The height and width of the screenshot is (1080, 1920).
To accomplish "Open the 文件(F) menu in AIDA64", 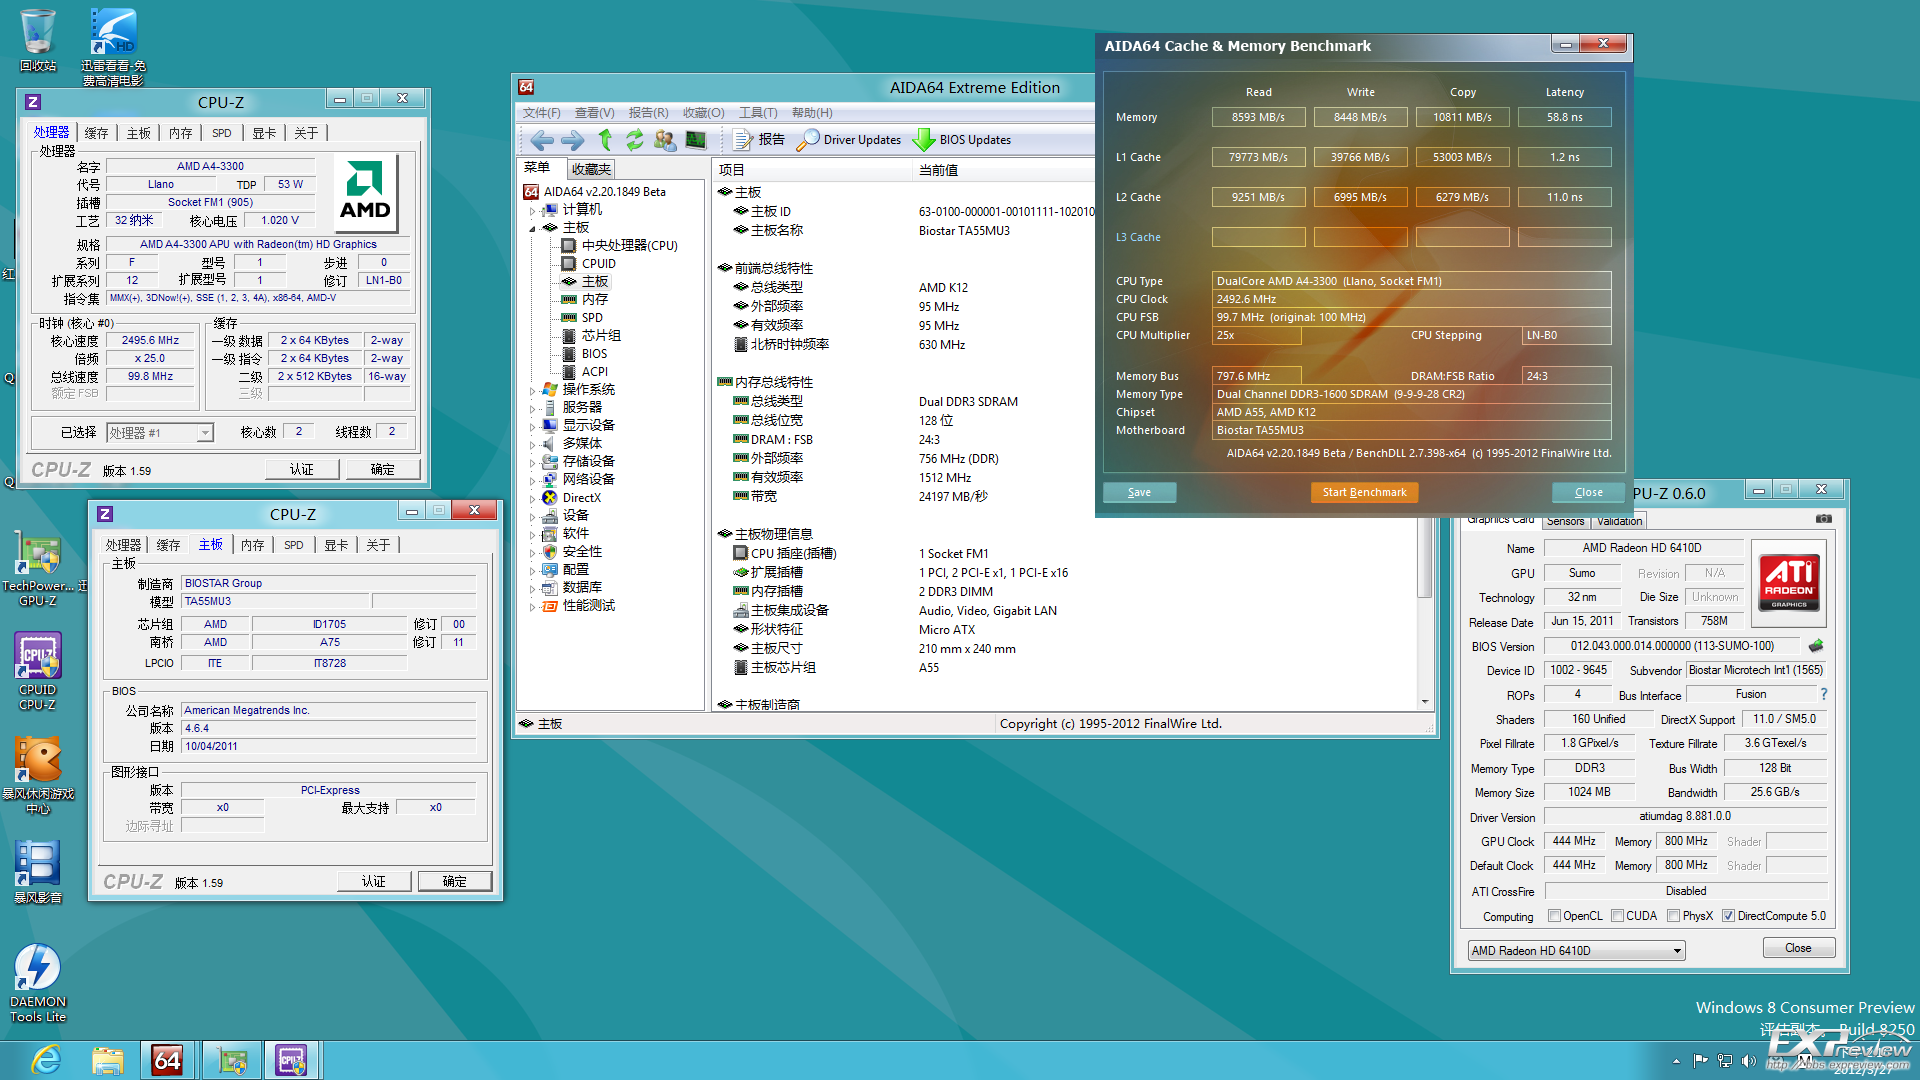I will click(542, 113).
